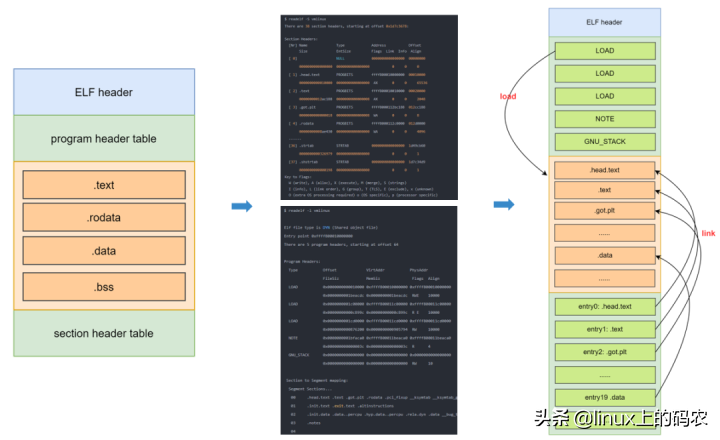Screen dimensions: 720x440
Task: Select the .bss section box
Action: point(104,287)
